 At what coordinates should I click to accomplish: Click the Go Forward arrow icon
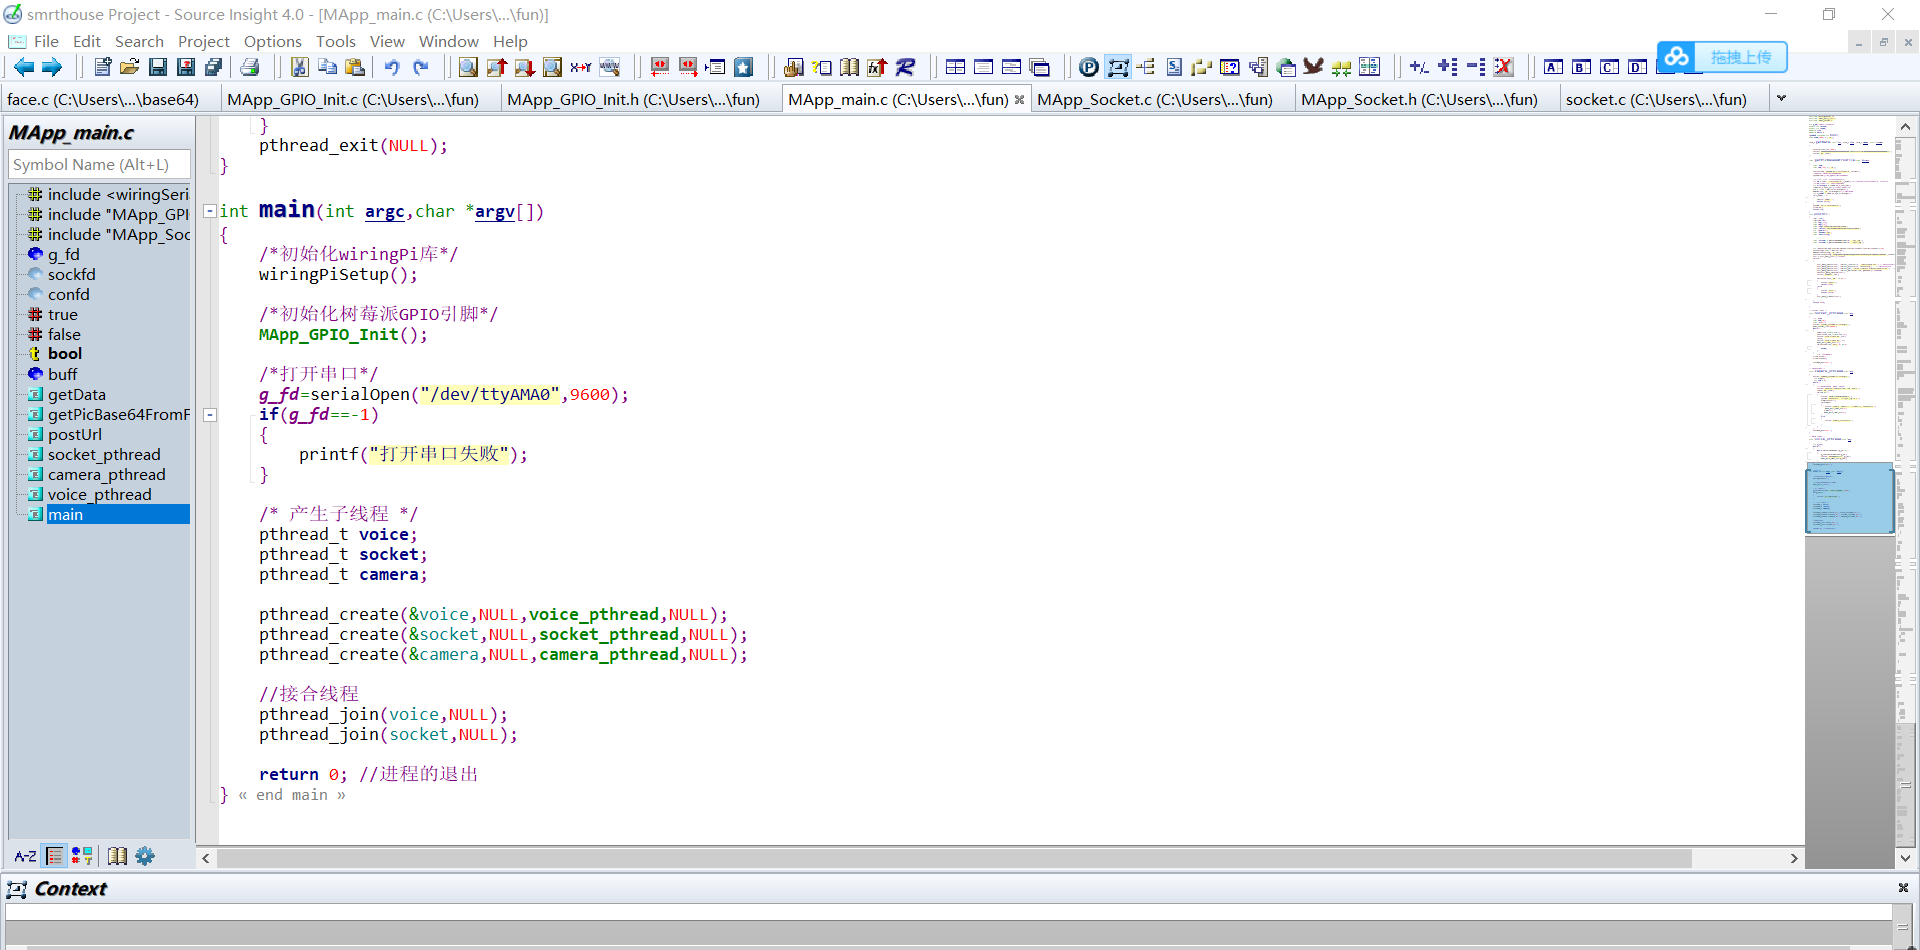52,67
